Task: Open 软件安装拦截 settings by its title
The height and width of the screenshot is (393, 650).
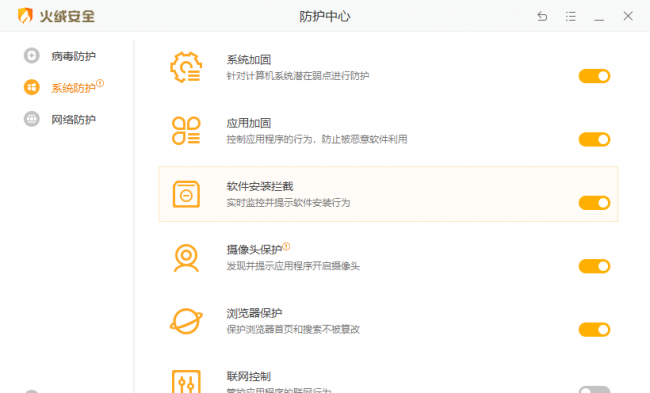Action: 260,187
